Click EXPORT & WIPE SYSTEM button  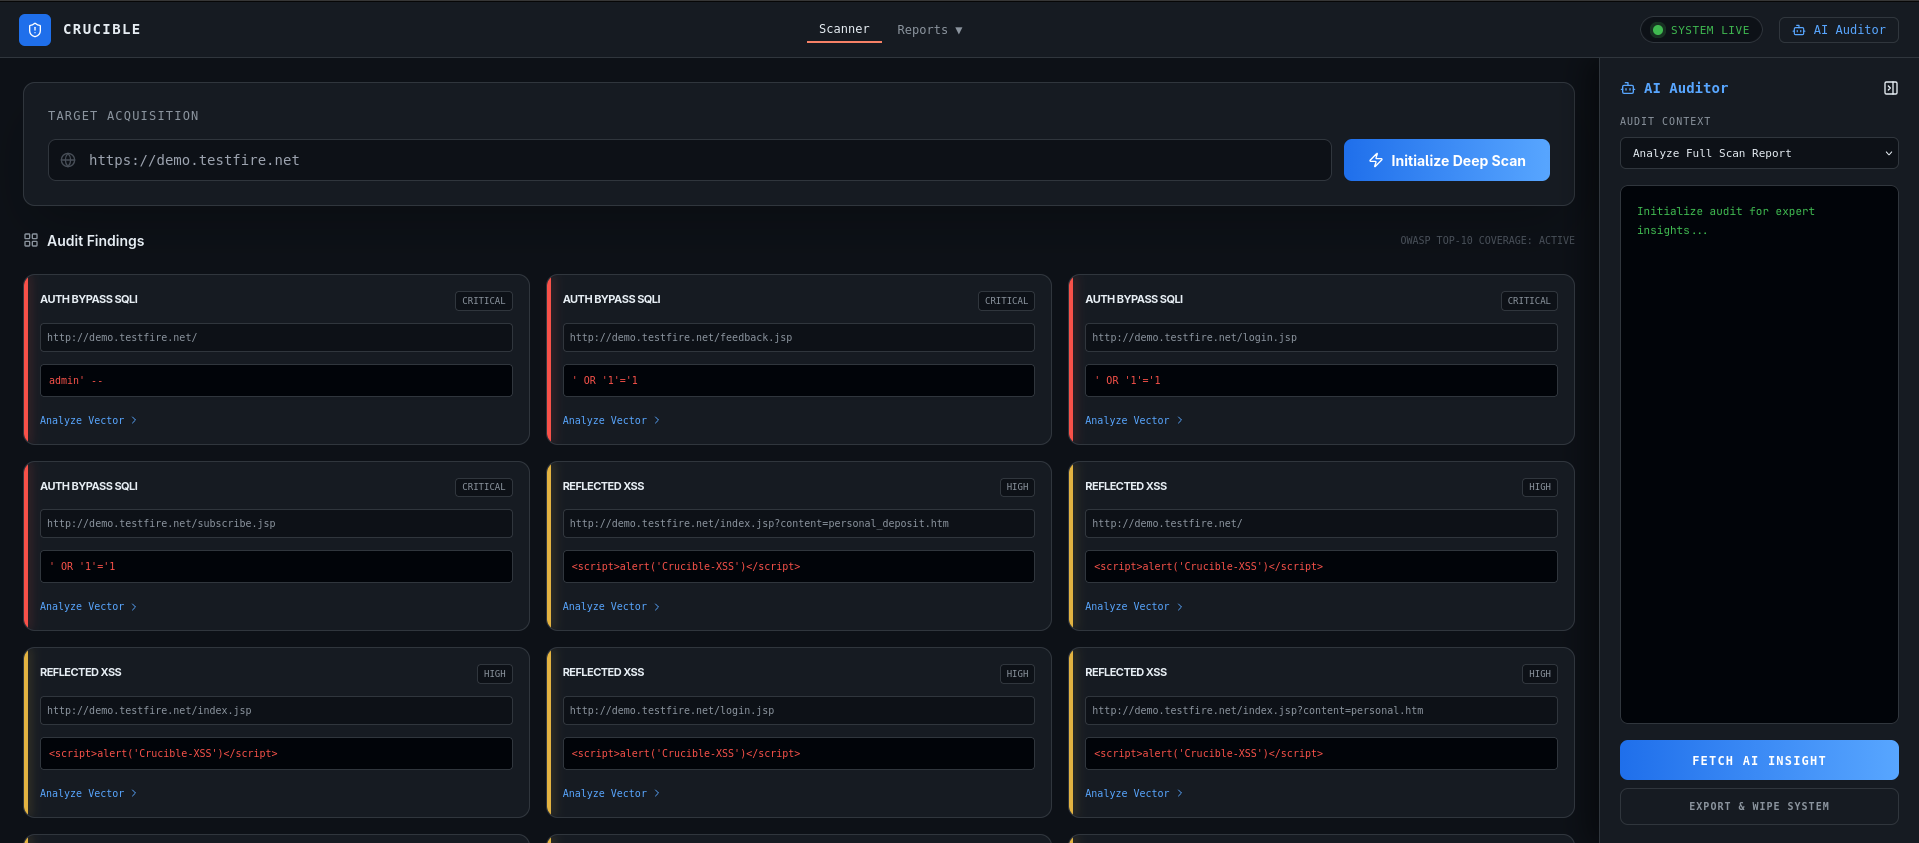click(1759, 806)
